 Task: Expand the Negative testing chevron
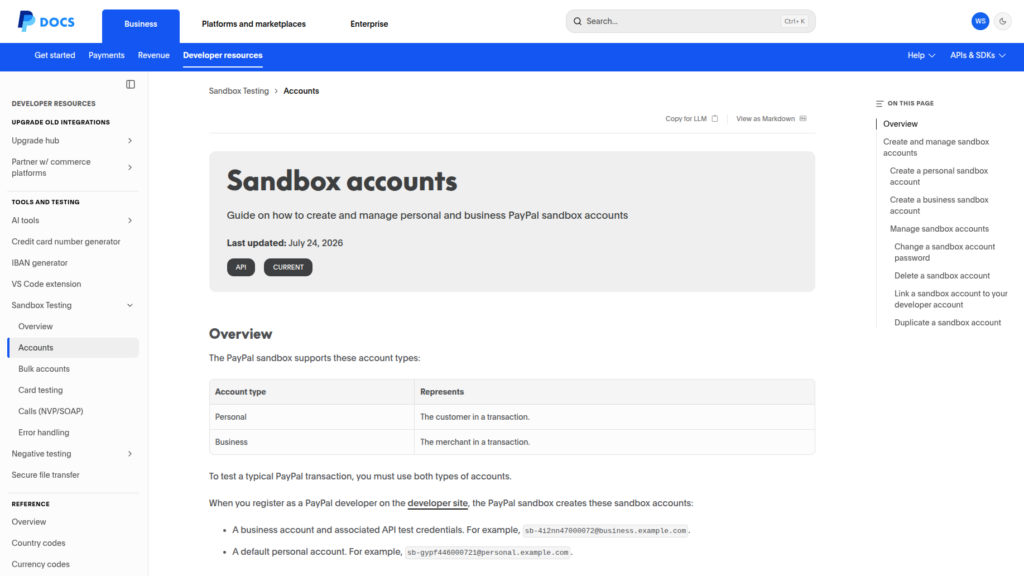(130, 454)
